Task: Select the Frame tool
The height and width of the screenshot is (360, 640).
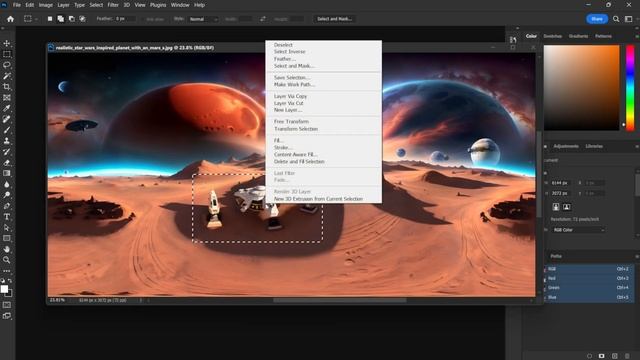Action: coord(7,98)
